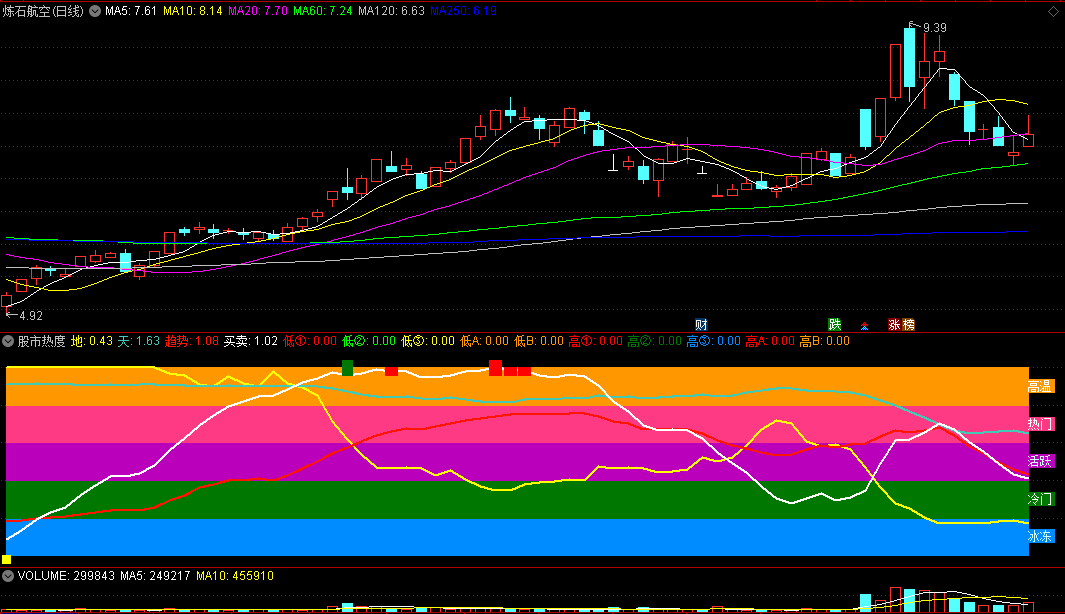Open the VOLUME indicator dropdown arrow
The width and height of the screenshot is (1065, 614).
[9, 576]
